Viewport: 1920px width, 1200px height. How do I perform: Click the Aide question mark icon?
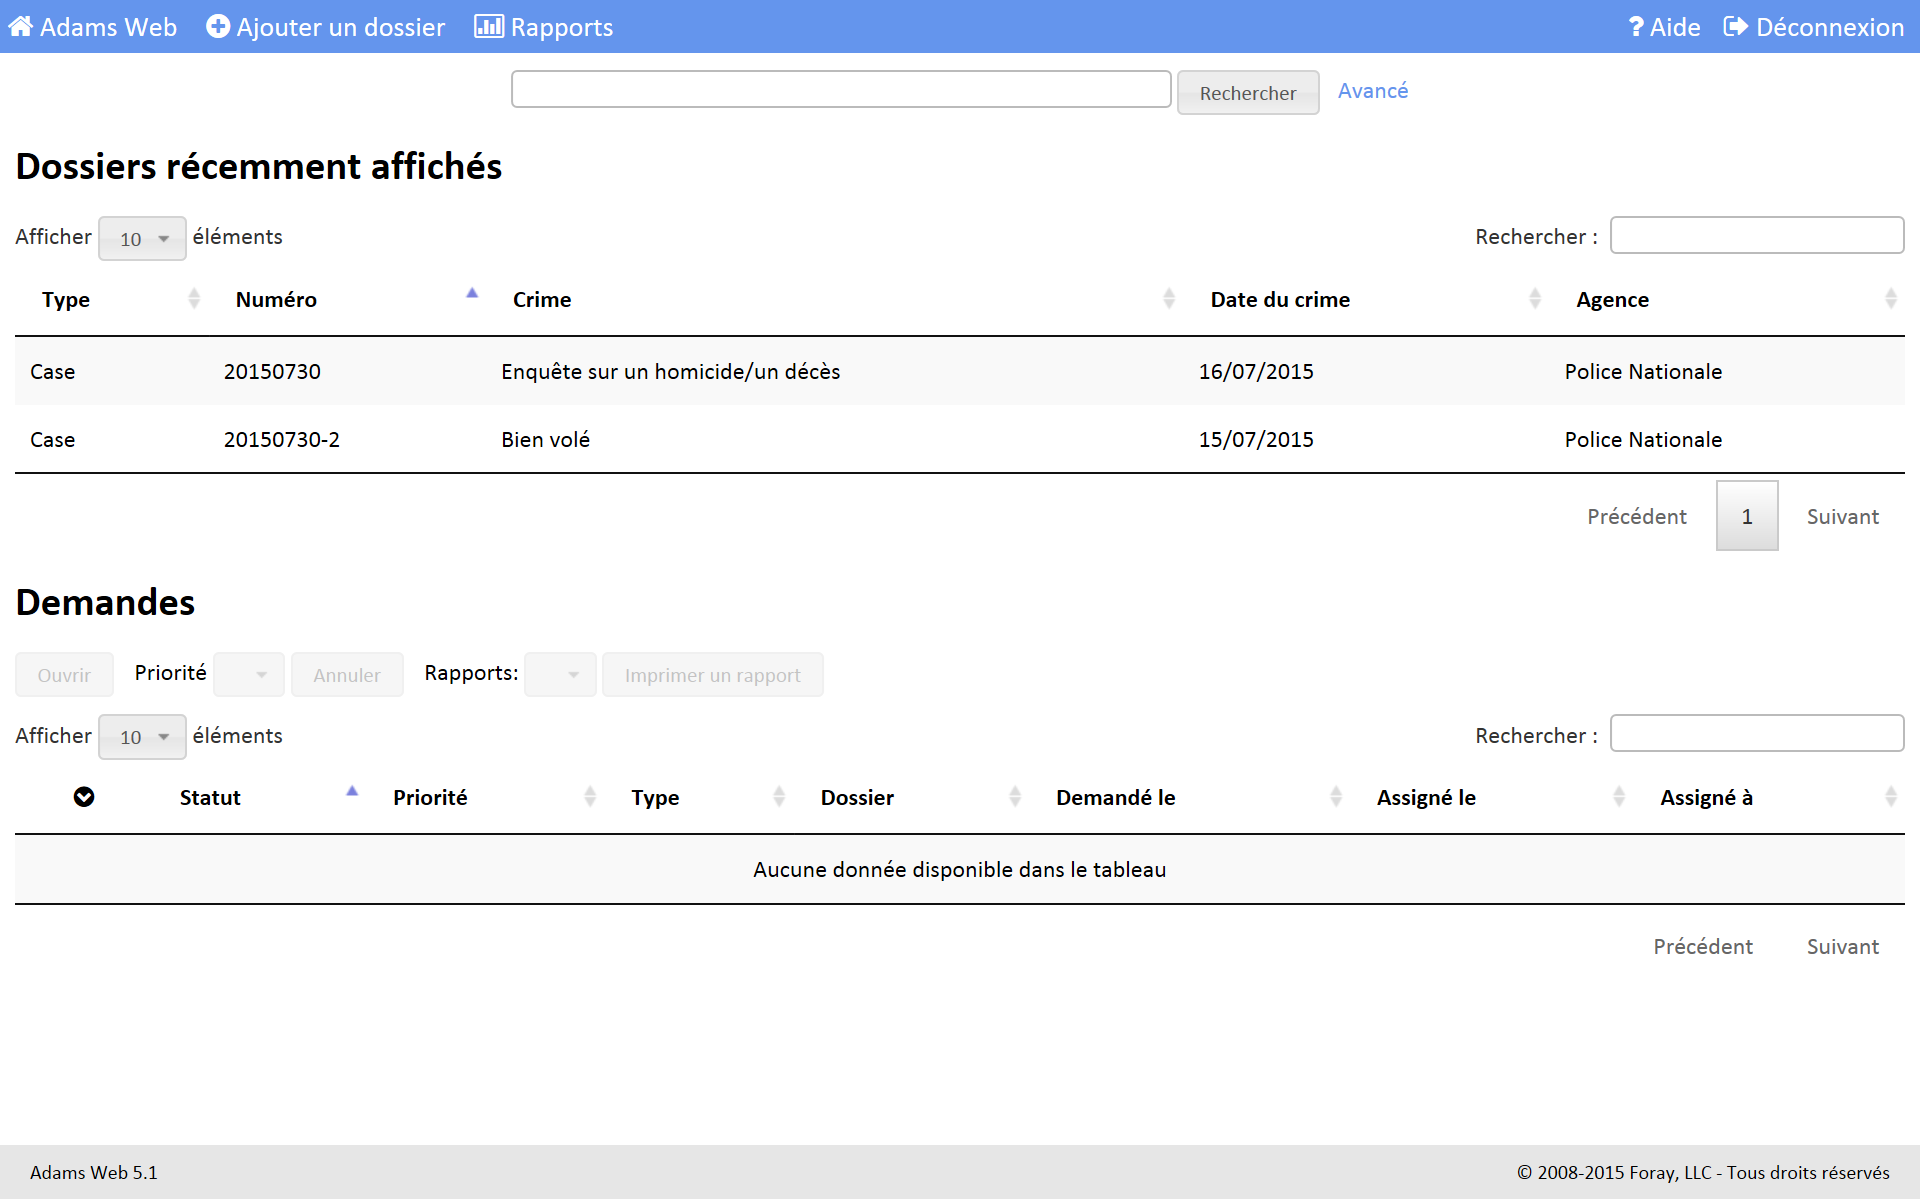pyautogui.click(x=1636, y=27)
